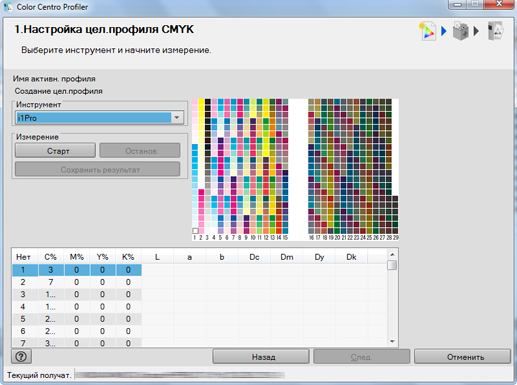Image resolution: width=517 pixels, height=385 pixels.
Task: Click the printer setup step icon
Action: click(461, 31)
